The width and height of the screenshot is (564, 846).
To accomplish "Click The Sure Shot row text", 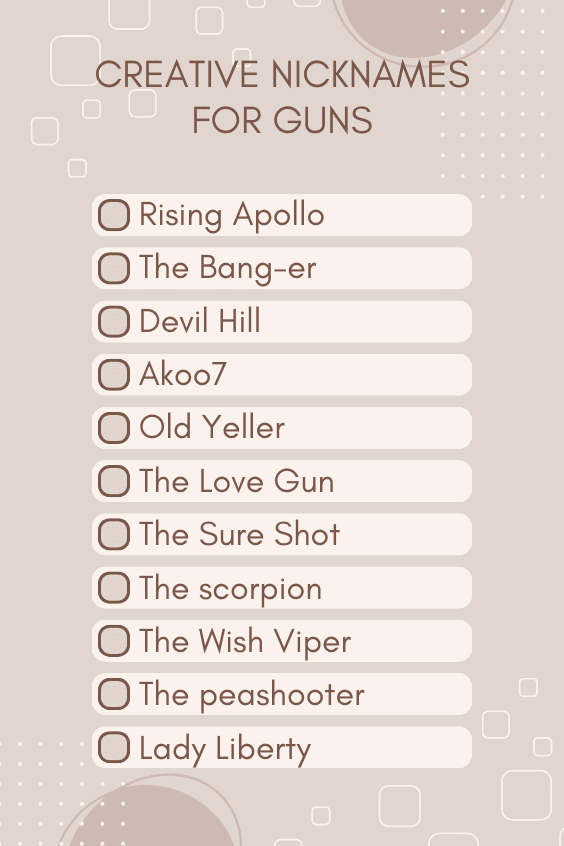I will pos(240,534).
